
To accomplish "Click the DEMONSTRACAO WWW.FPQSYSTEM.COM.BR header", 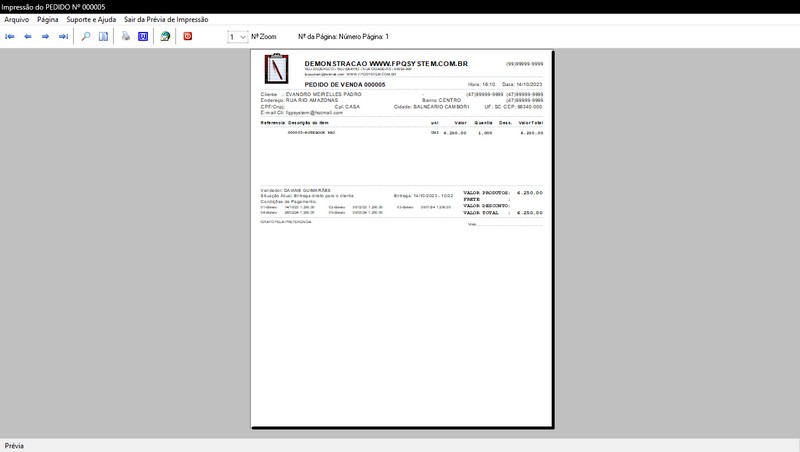I will coord(386,64).
